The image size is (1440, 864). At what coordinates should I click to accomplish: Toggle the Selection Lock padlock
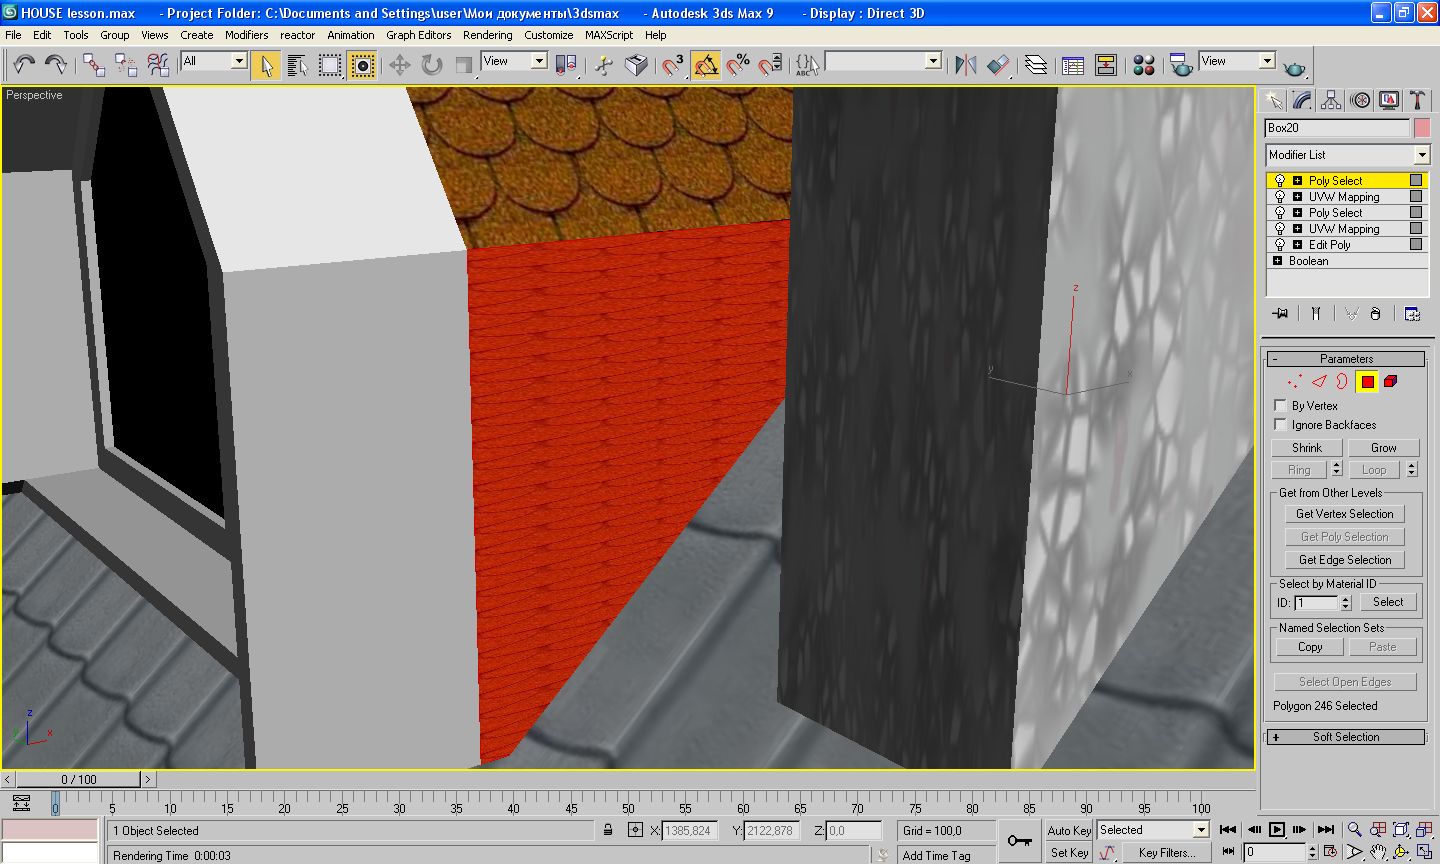[608, 830]
